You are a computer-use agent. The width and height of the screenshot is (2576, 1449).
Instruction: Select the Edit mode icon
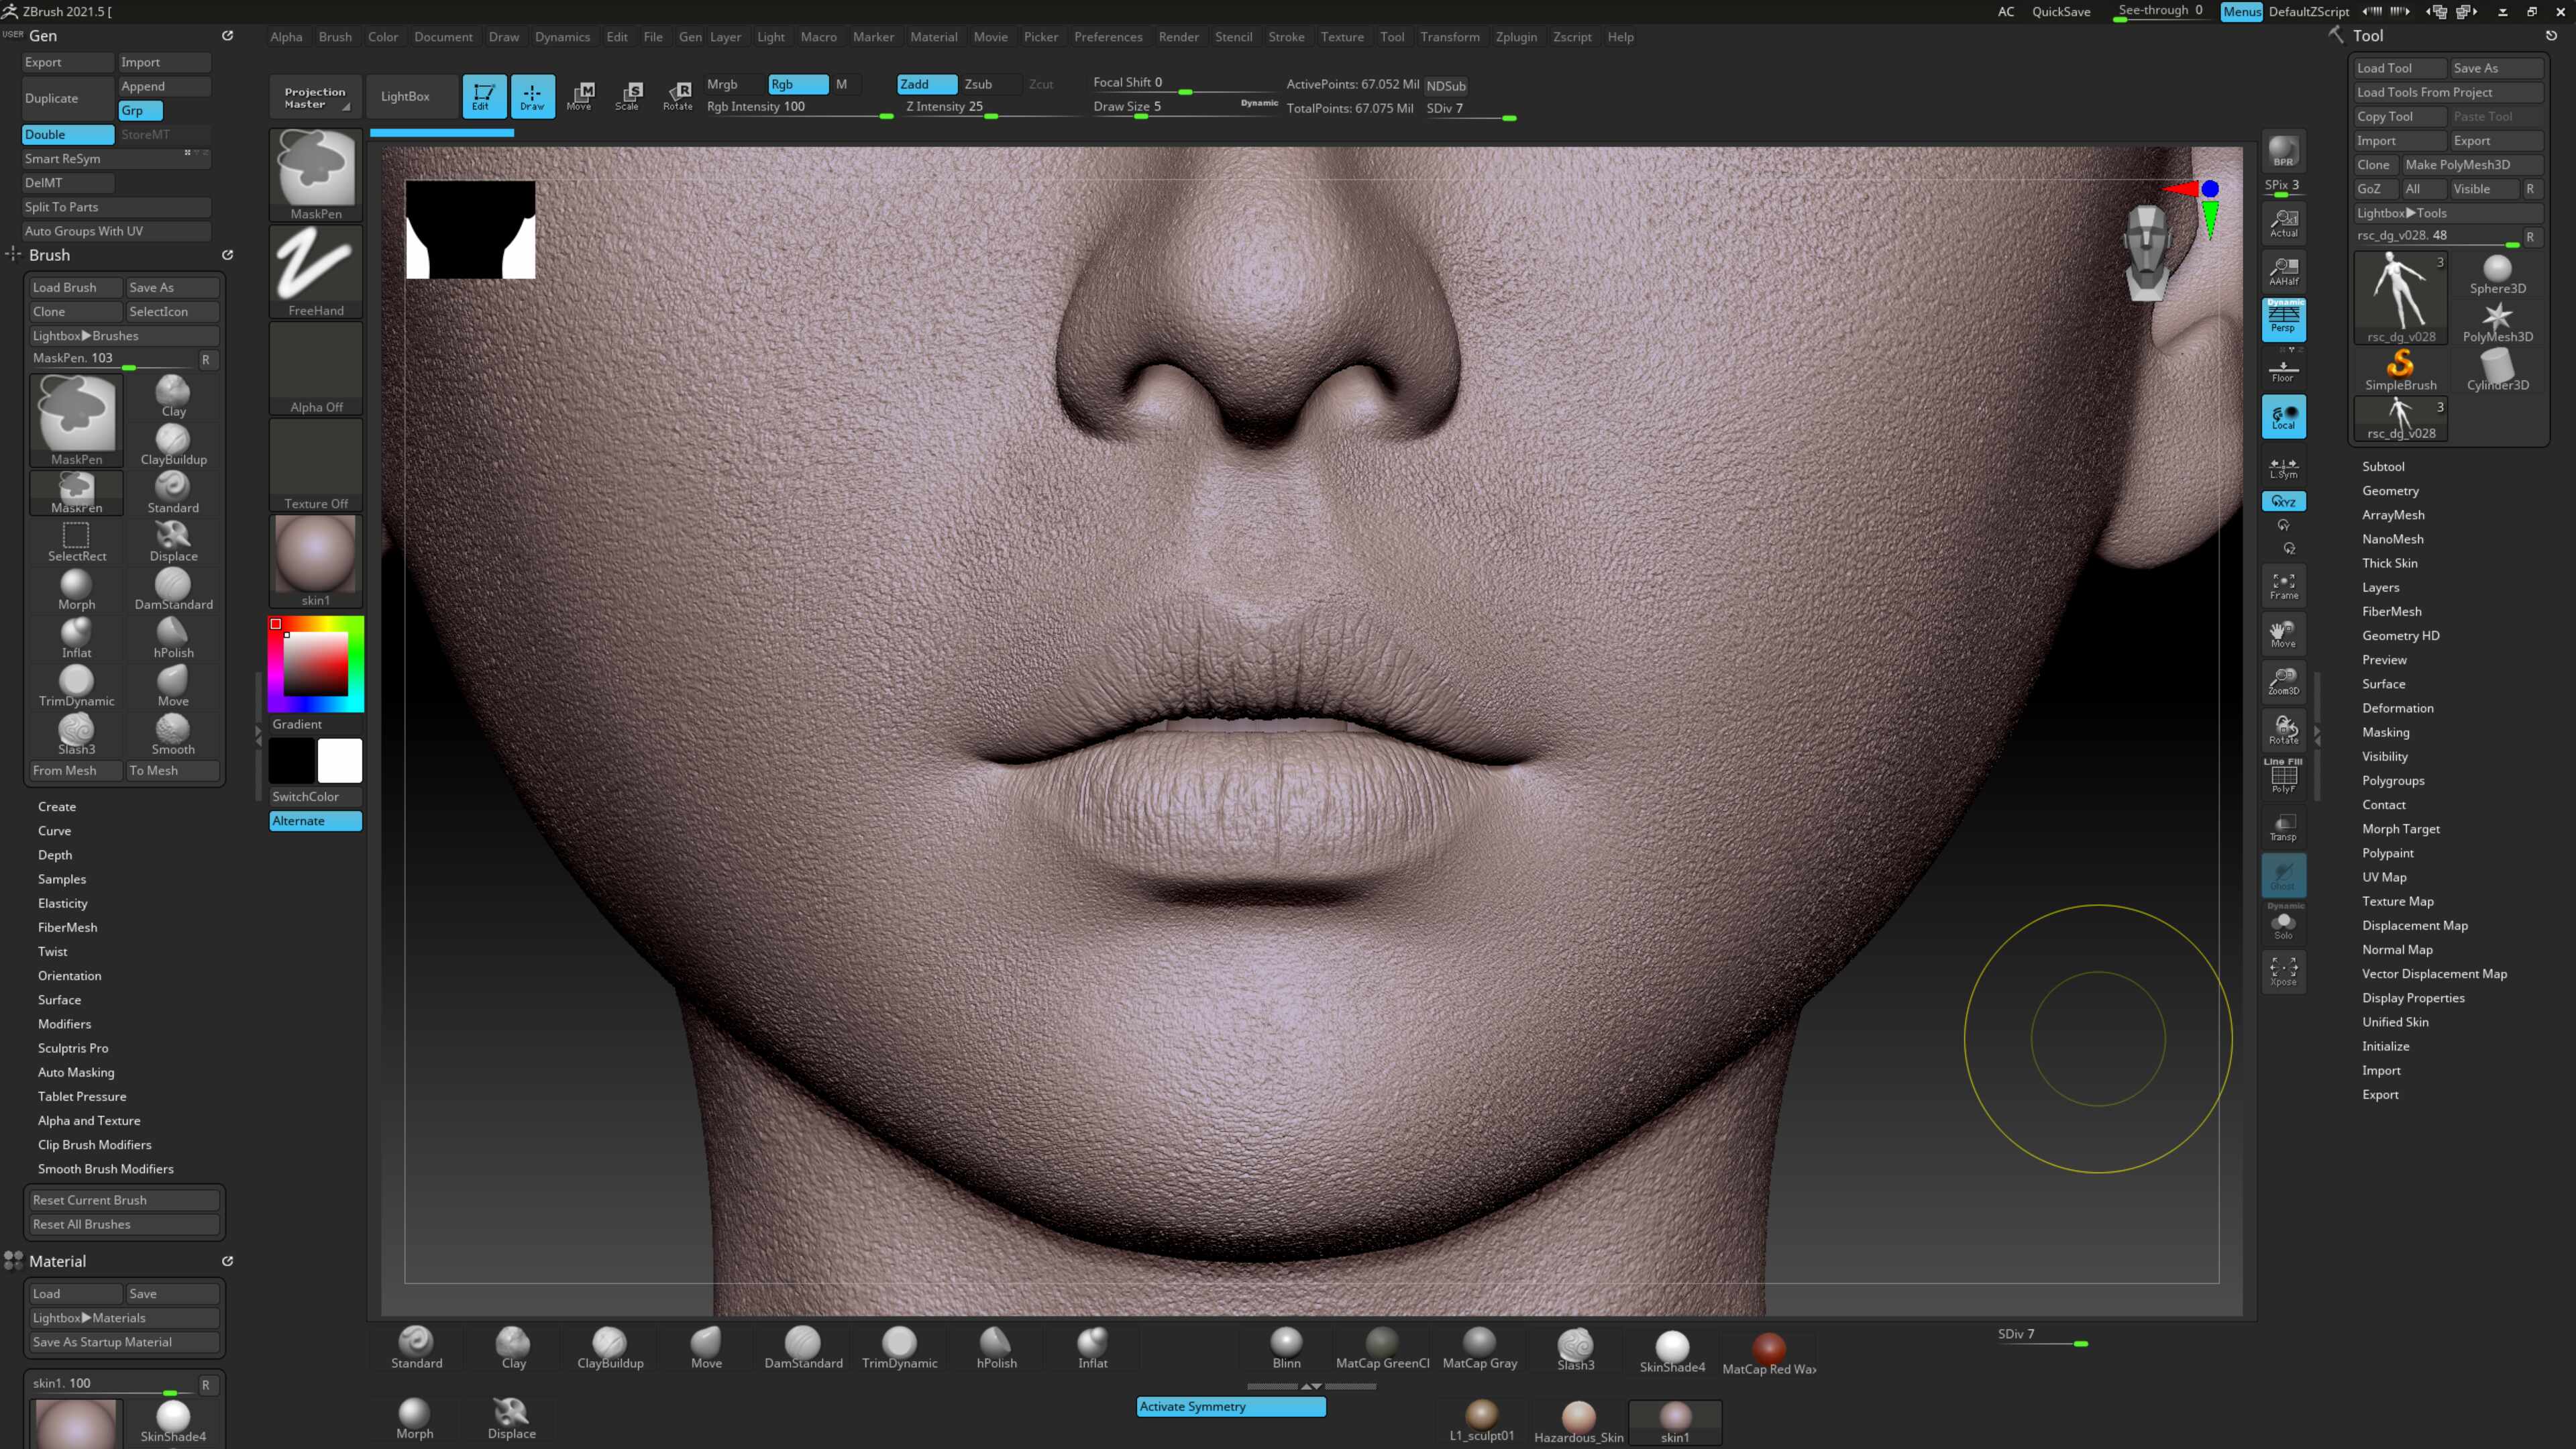click(483, 96)
